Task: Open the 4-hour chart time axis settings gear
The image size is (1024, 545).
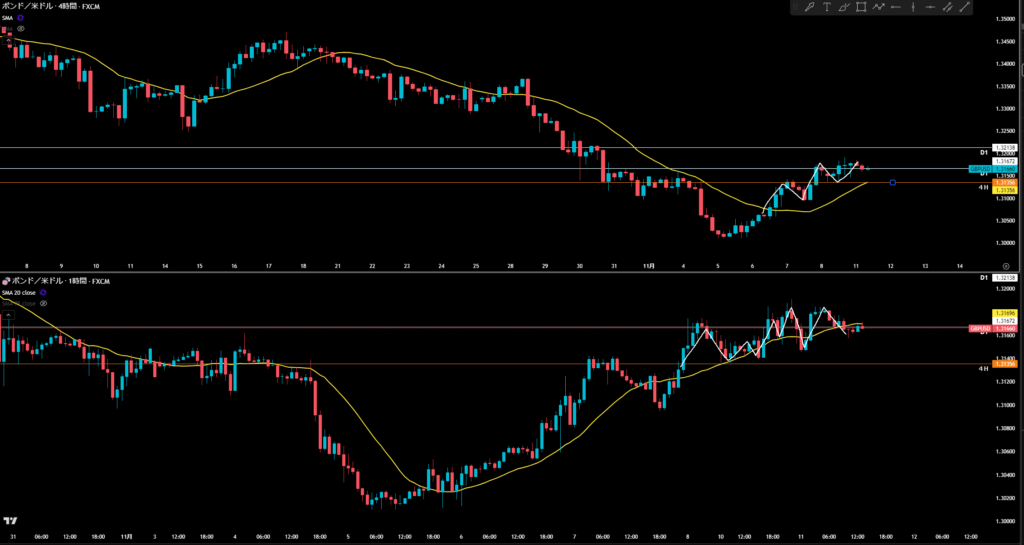Action: pyautogui.click(x=1005, y=266)
